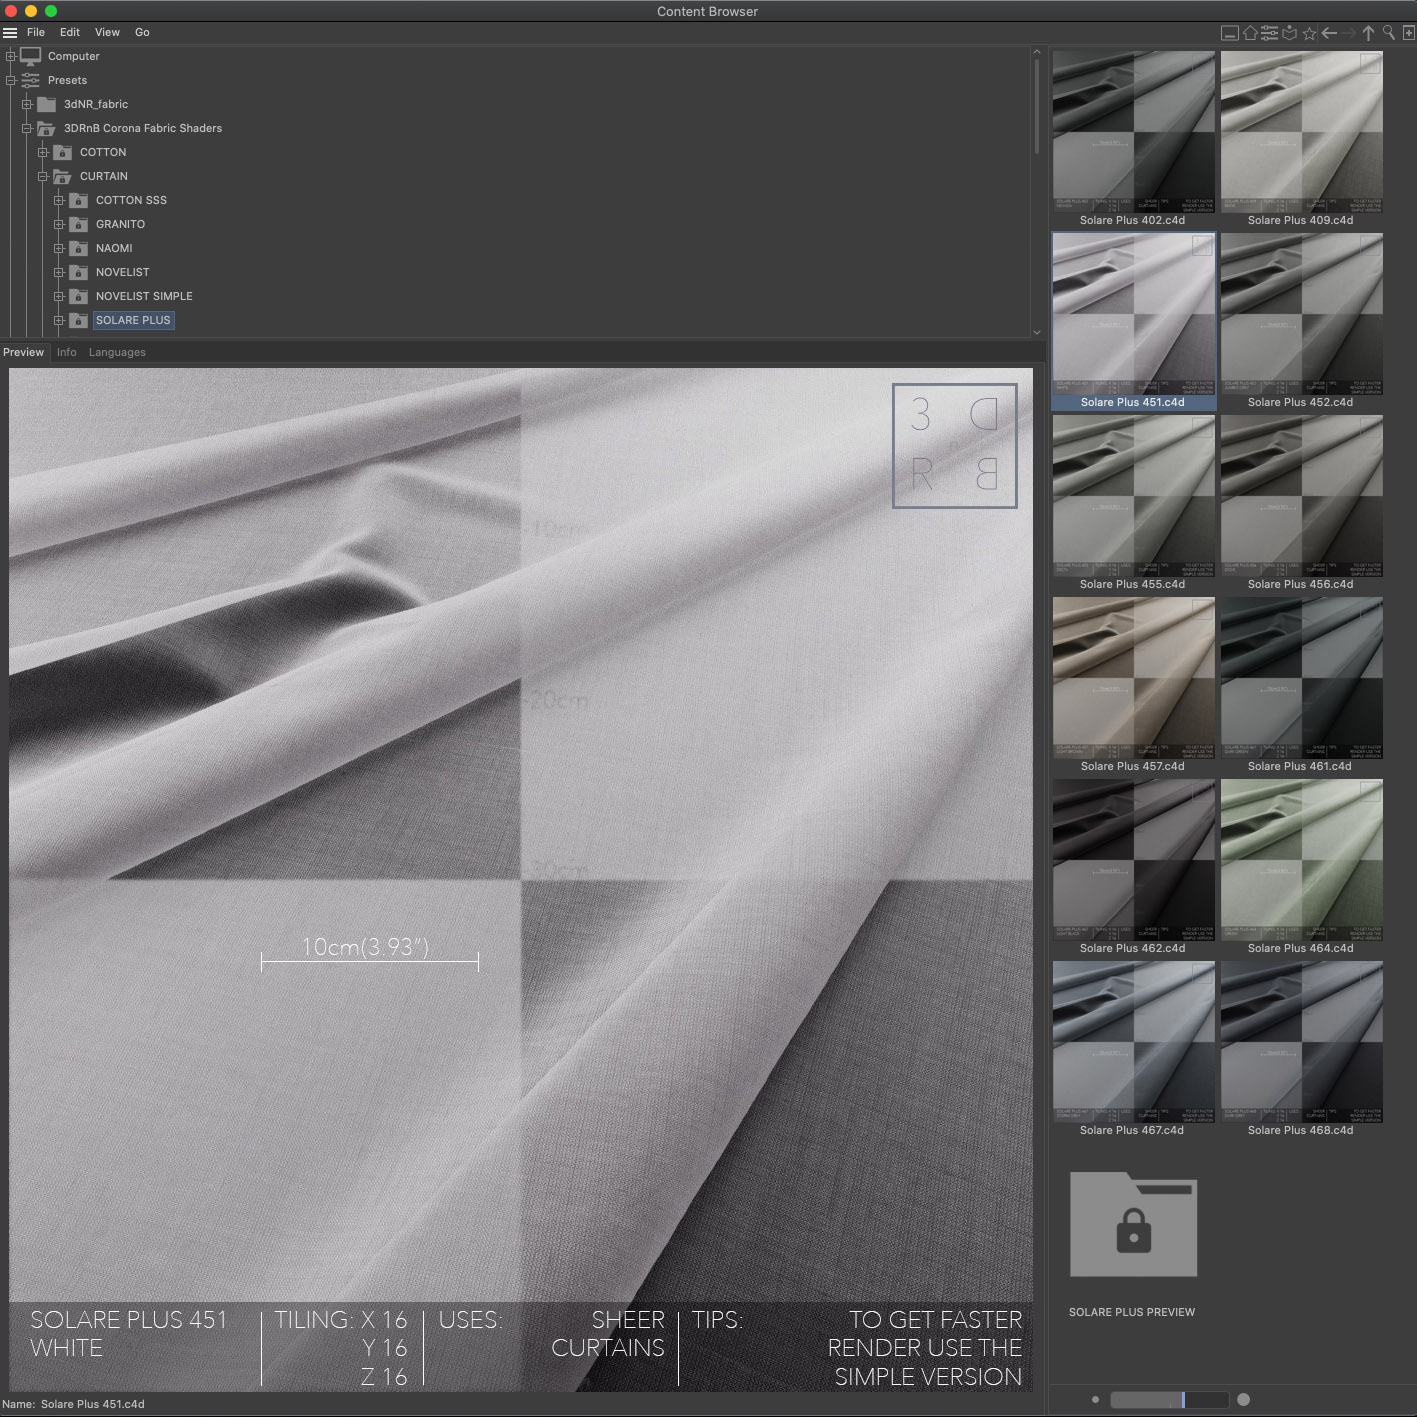The height and width of the screenshot is (1417, 1417).
Task: Open search with the magnifier icon
Action: click(1388, 33)
